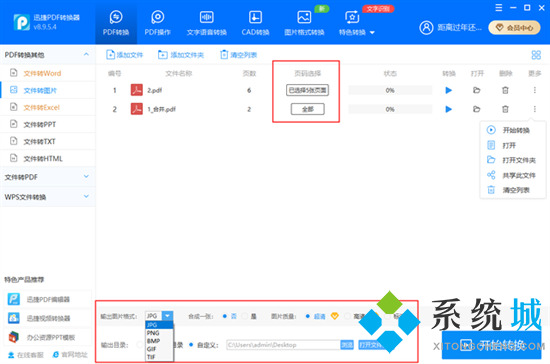
Task: Choose 共享此文件 in the context menu
Action: click(513, 175)
